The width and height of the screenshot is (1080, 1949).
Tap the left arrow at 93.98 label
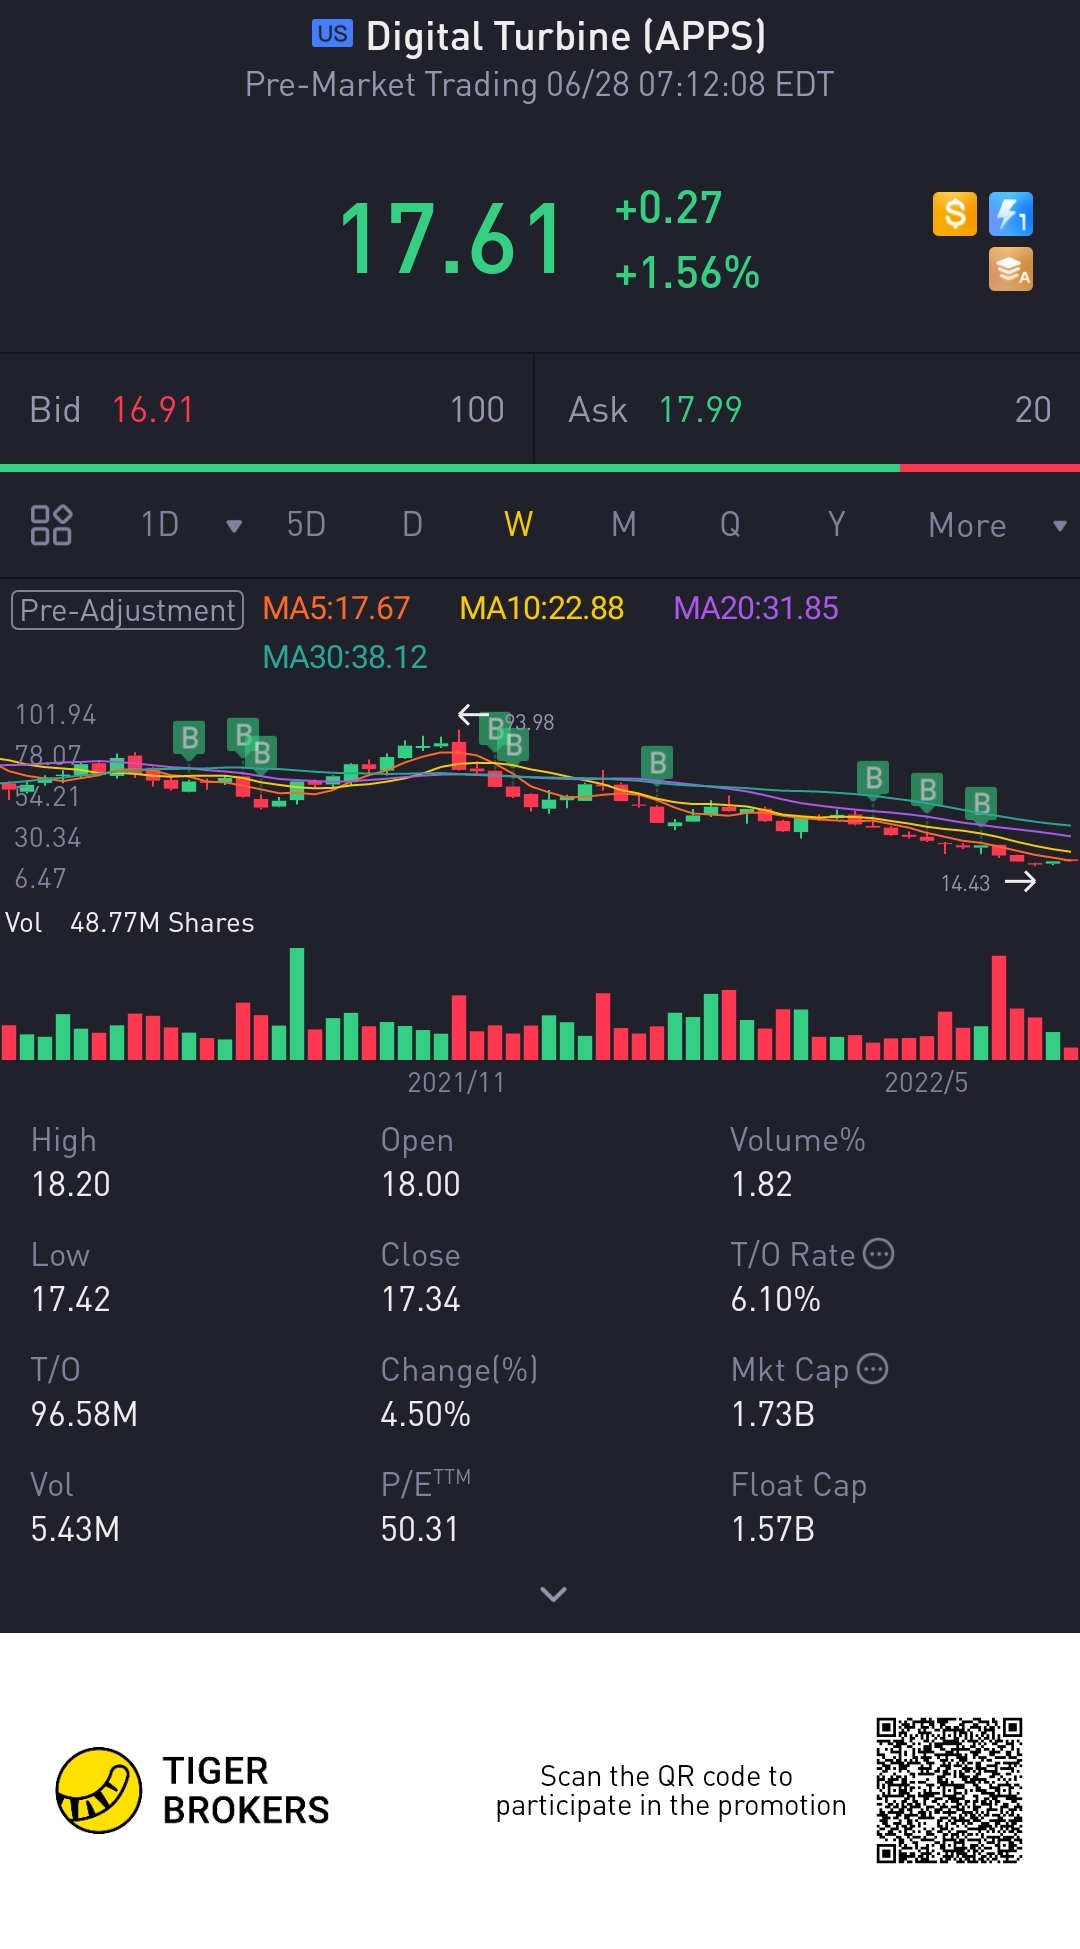coord(473,715)
